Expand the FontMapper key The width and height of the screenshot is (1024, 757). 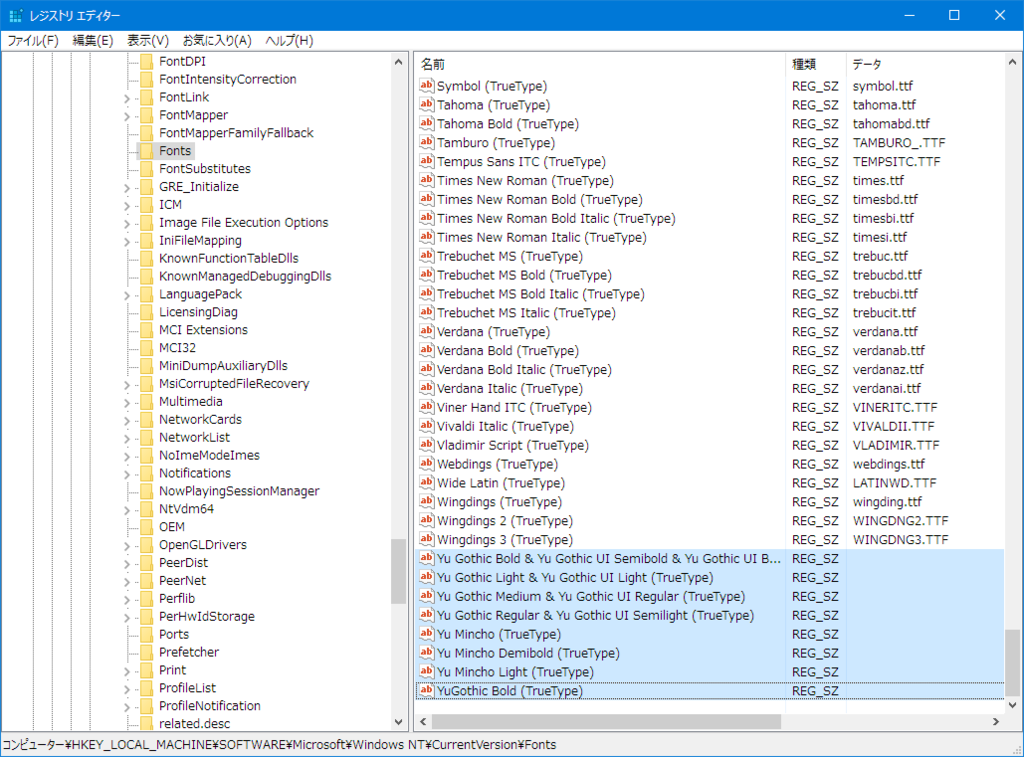(127, 116)
